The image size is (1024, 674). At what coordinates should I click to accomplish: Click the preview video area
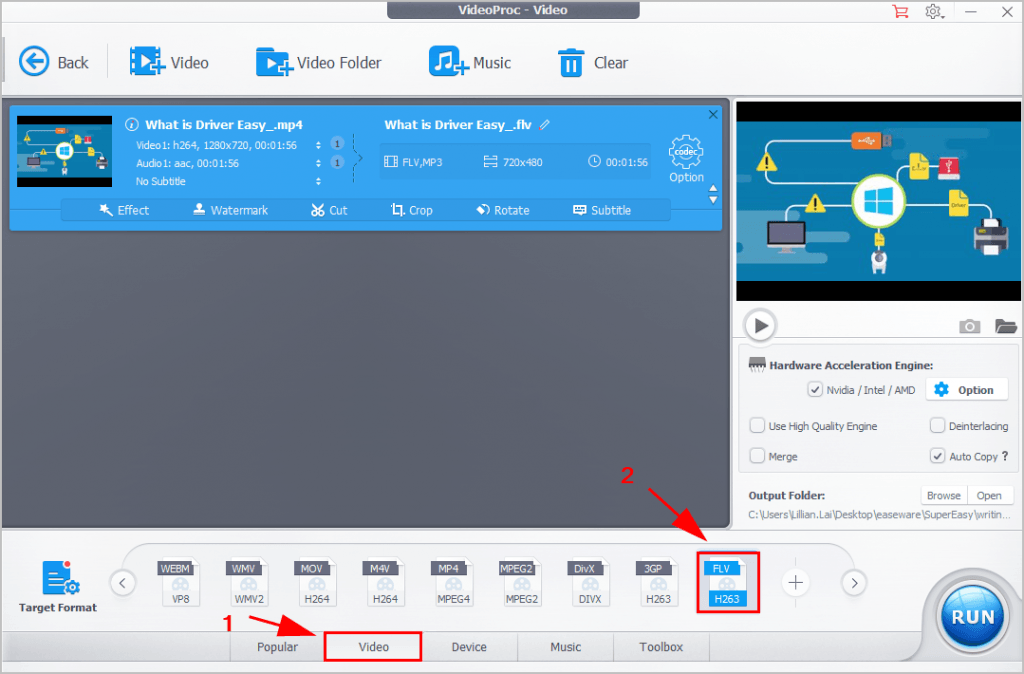click(878, 201)
